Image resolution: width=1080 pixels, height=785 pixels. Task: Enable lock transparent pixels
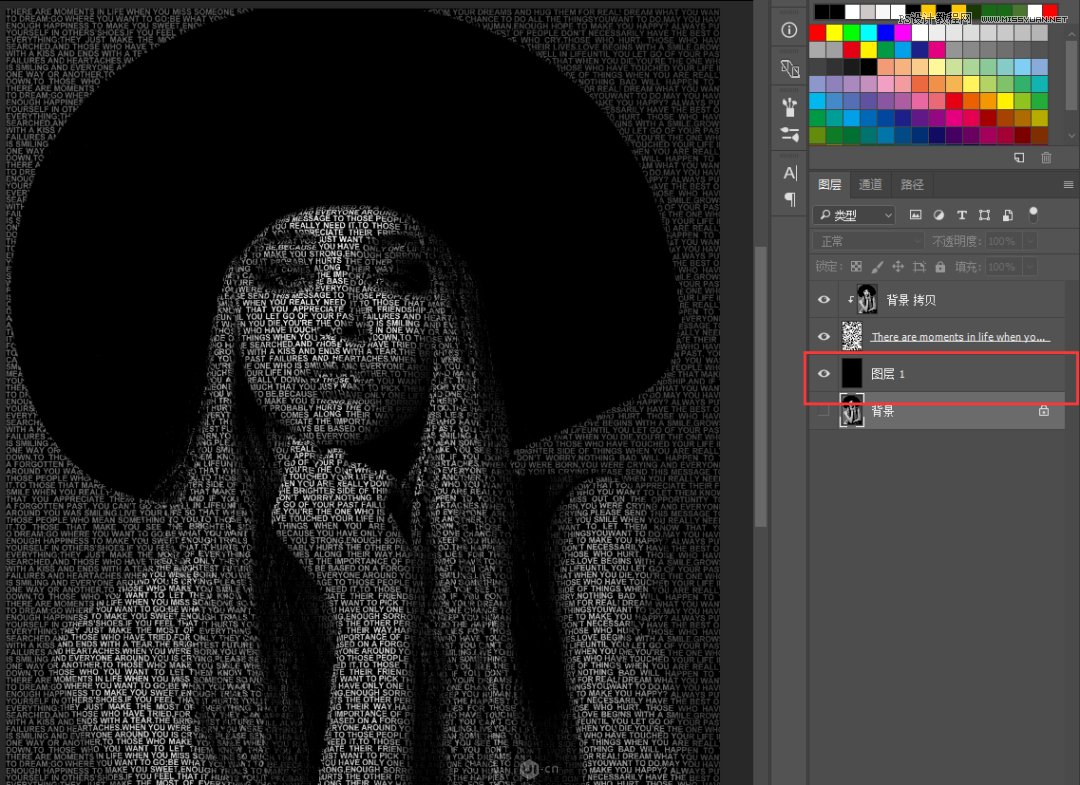pyautogui.click(x=855, y=266)
